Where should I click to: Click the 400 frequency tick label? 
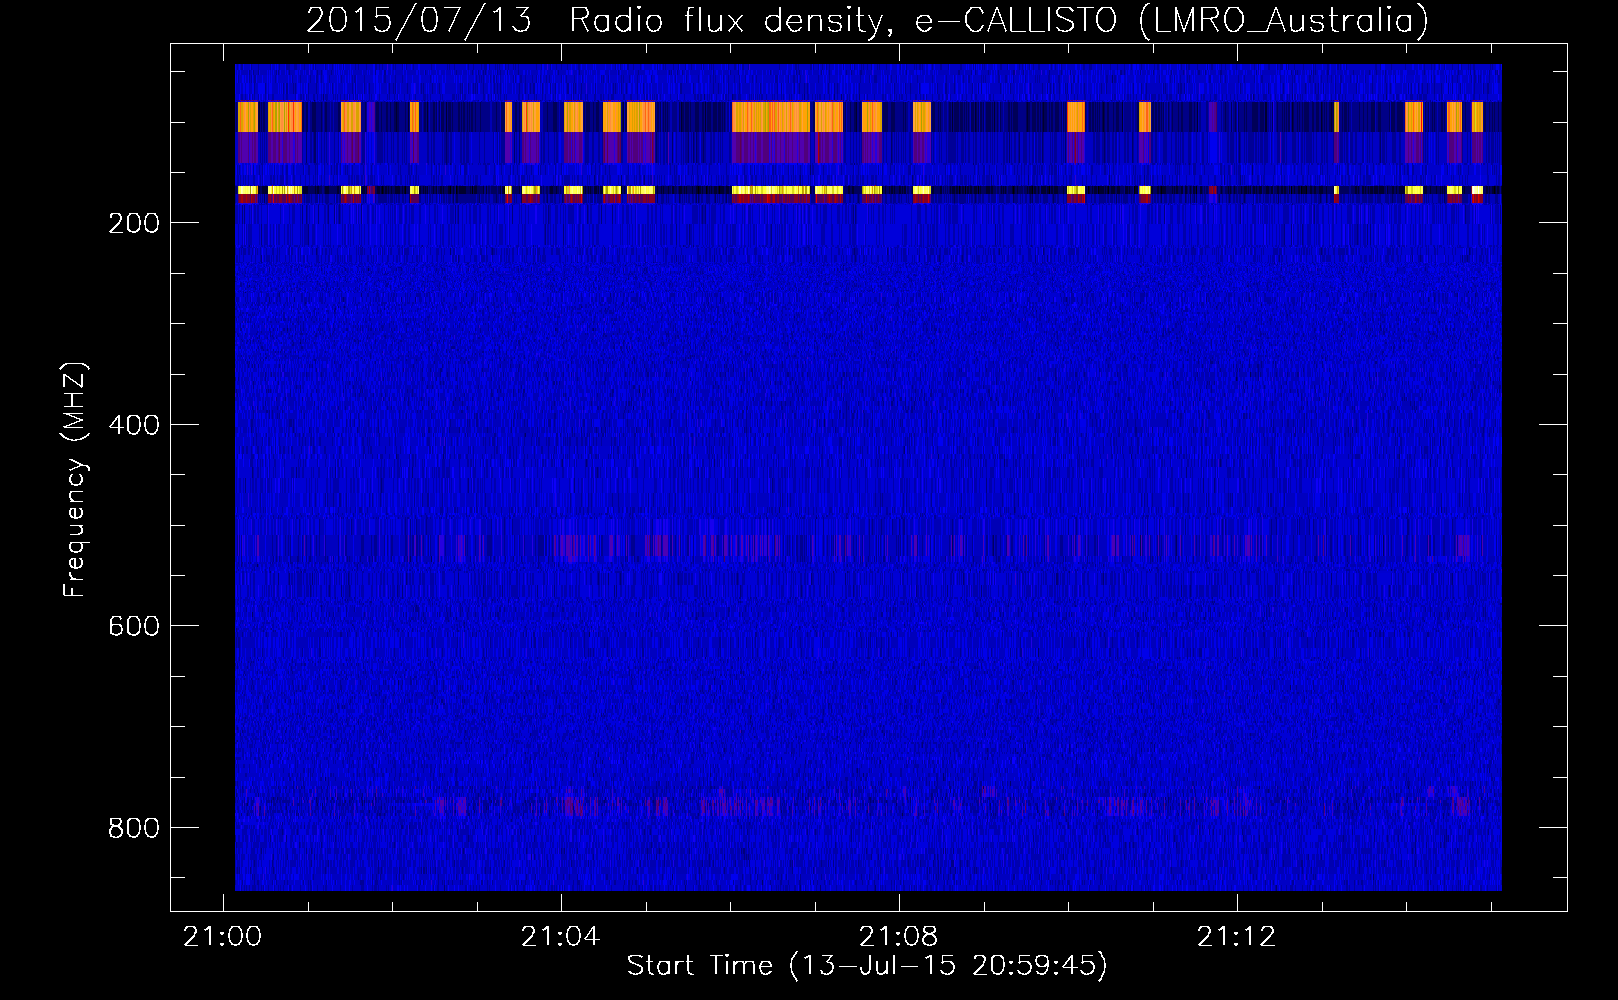(x=133, y=425)
